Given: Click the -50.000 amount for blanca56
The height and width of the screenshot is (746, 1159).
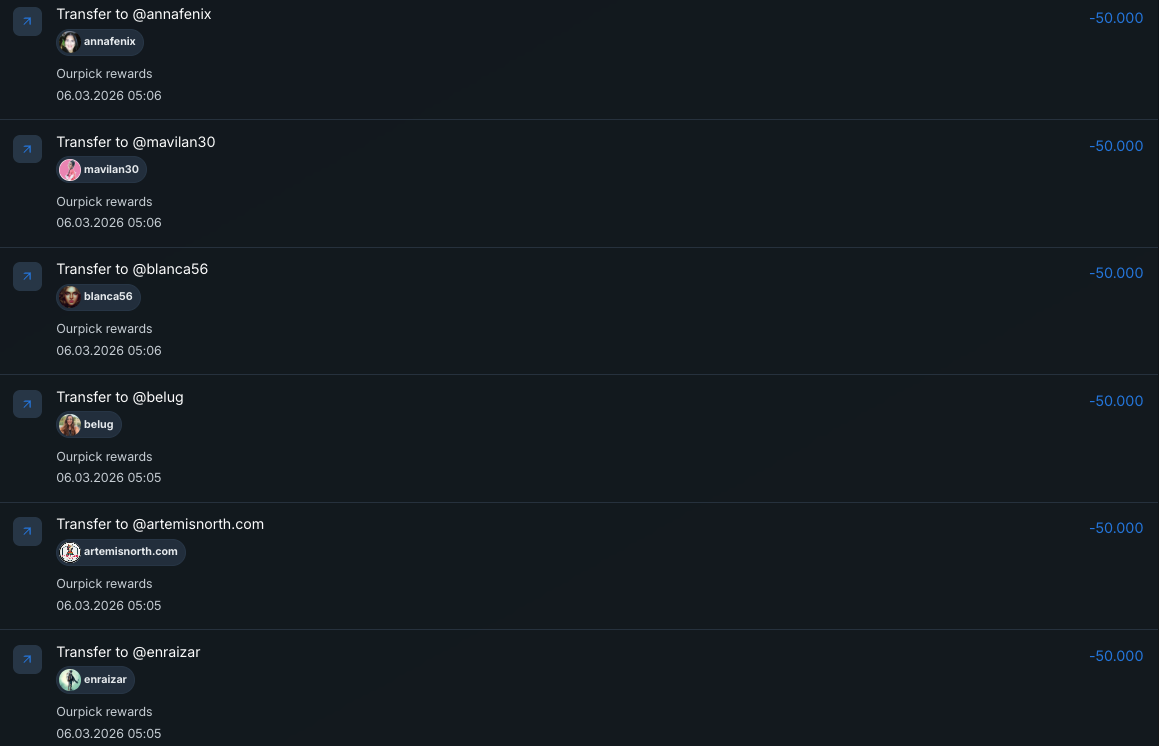Looking at the screenshot, I should point(1116,273).
